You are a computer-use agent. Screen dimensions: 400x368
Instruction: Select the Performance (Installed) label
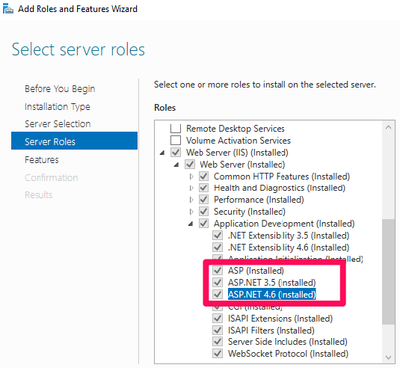259,200
